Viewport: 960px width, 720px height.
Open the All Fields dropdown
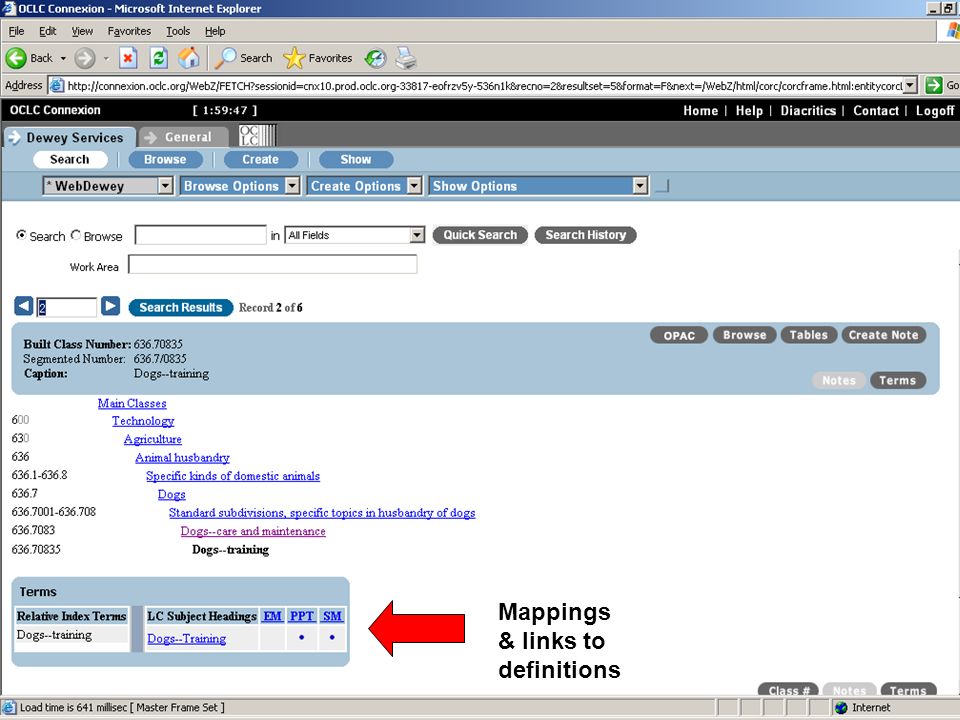click(x=417, y=235)
